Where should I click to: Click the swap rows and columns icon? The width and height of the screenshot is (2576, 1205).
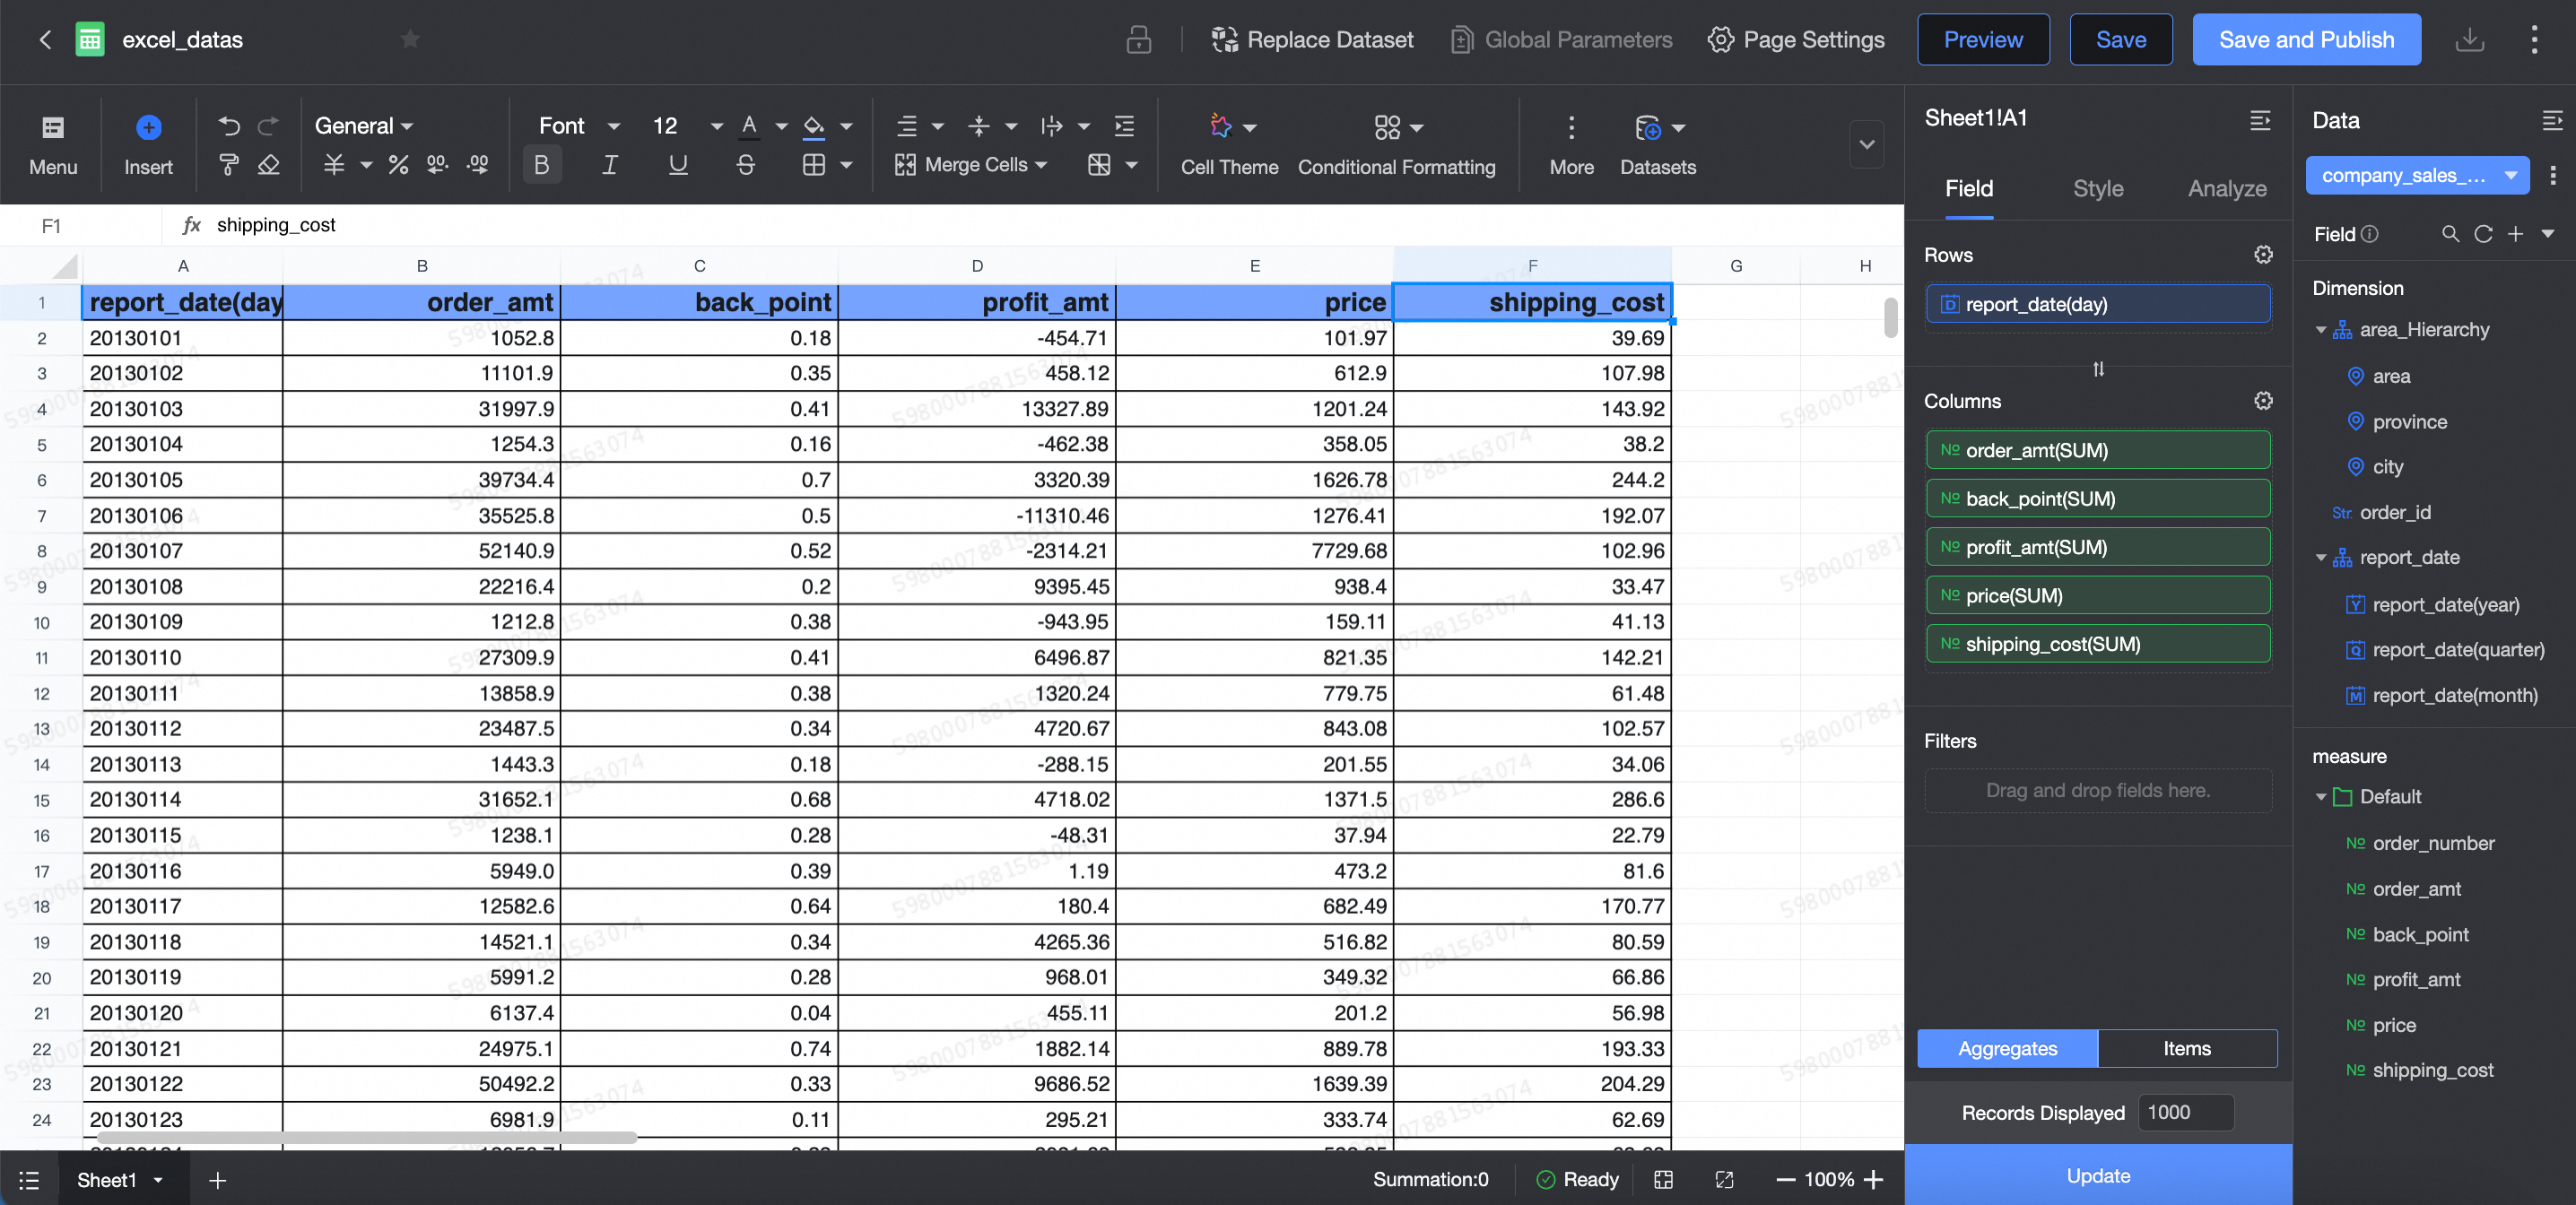point(2098,369)
